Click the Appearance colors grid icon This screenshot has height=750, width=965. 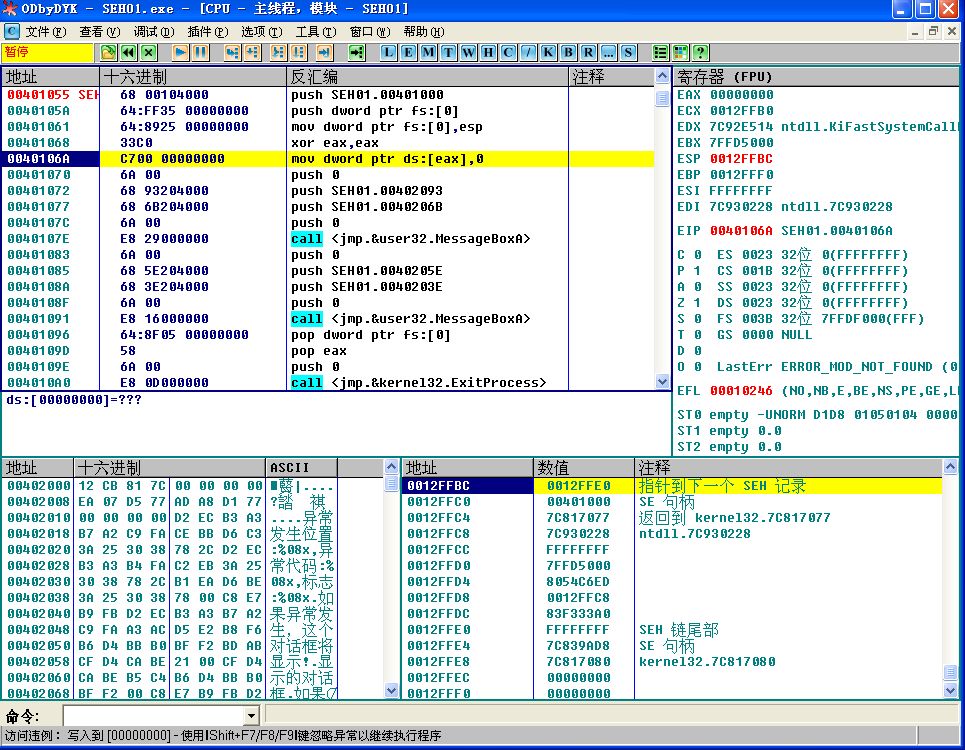tap(680, 53)
